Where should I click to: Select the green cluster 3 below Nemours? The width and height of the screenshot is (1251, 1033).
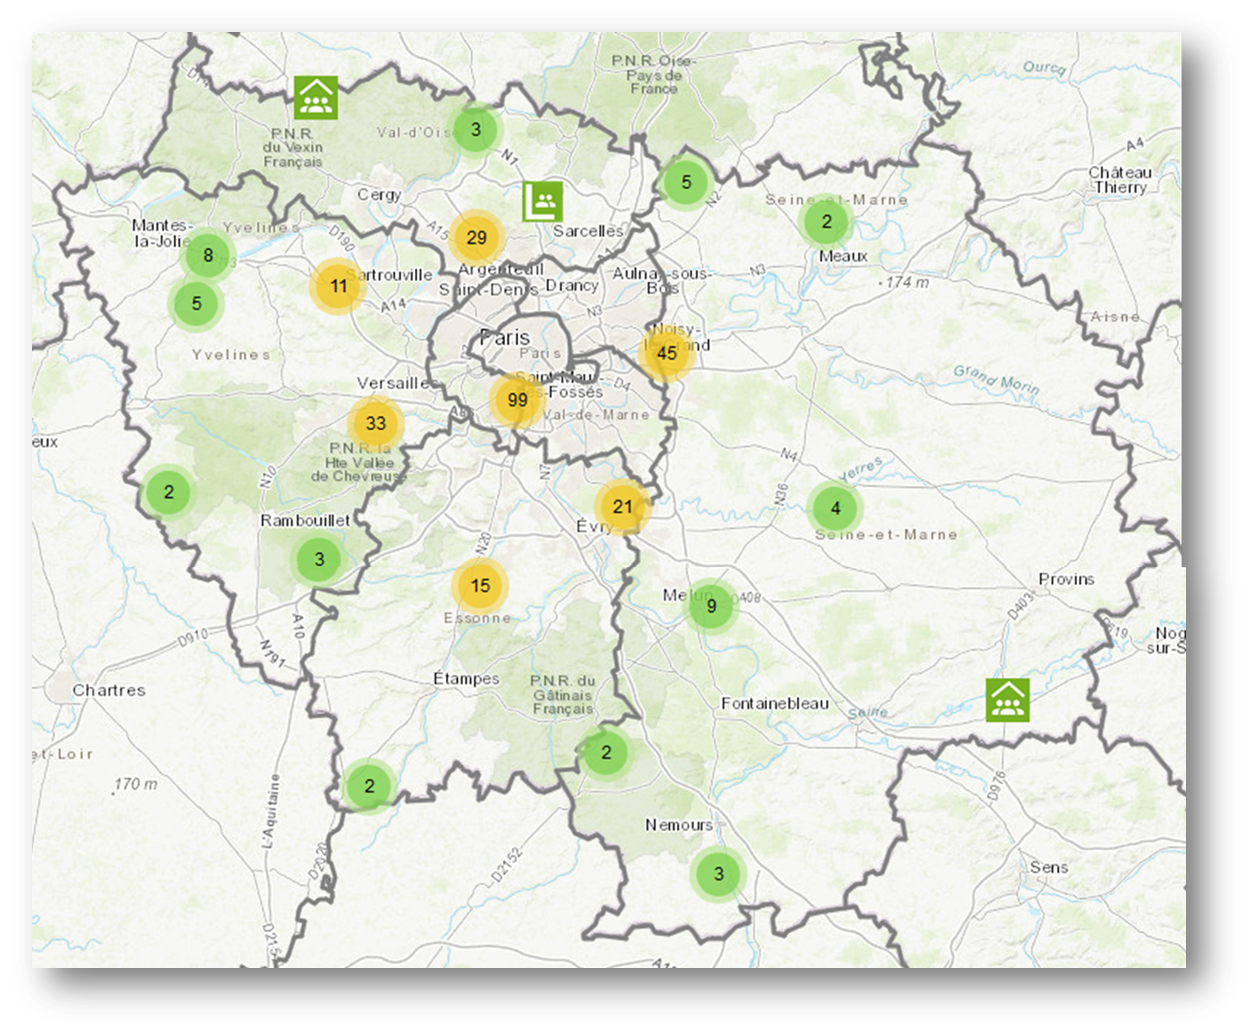[x=718, y=874]
